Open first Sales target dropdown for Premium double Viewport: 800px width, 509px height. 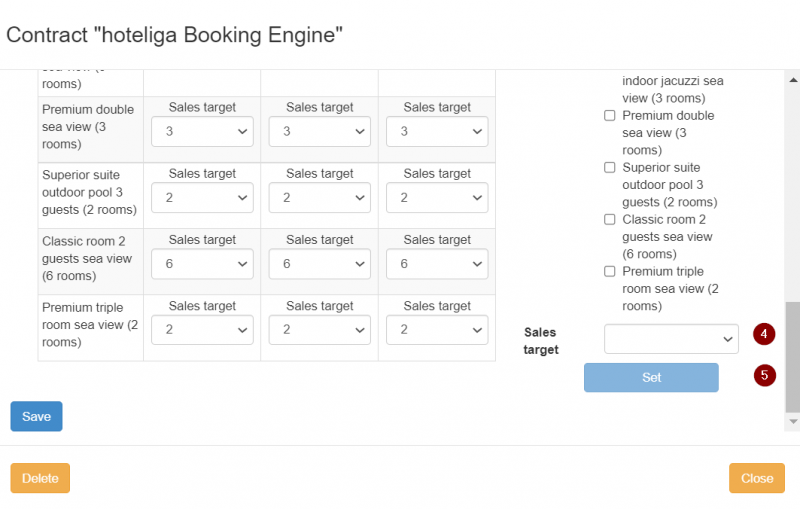point(202,132)
